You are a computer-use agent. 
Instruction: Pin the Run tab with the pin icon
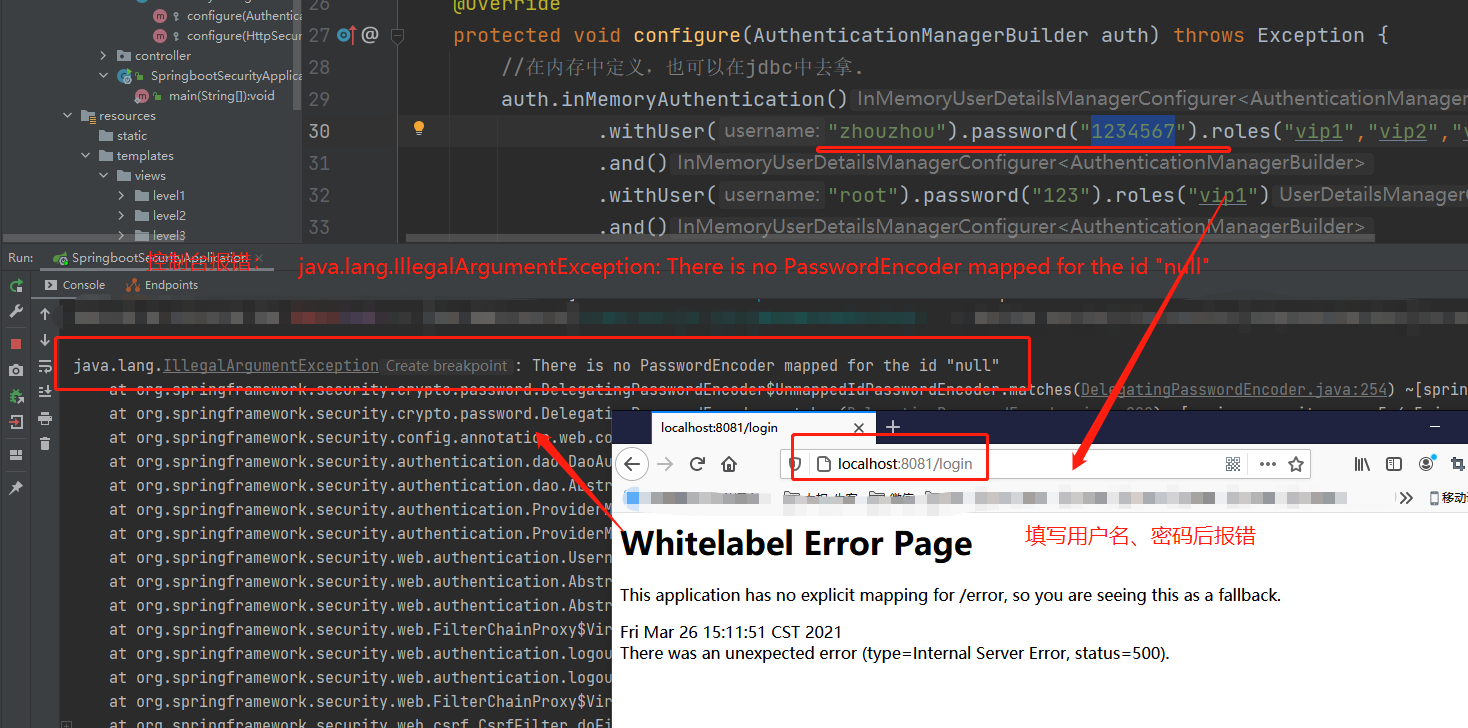click(16, 488)
